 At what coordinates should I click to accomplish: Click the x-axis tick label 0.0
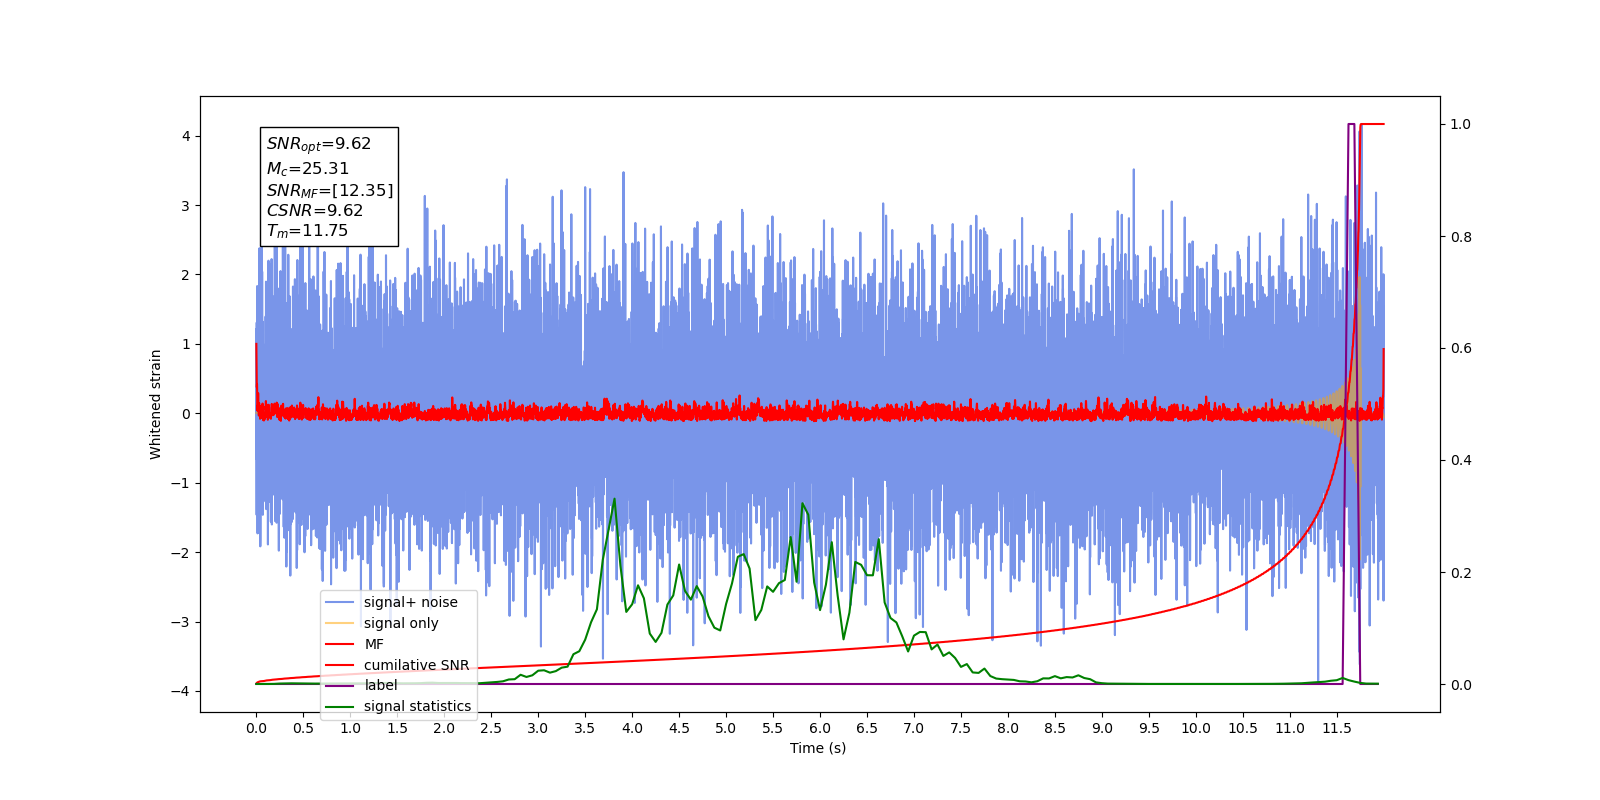256,728
